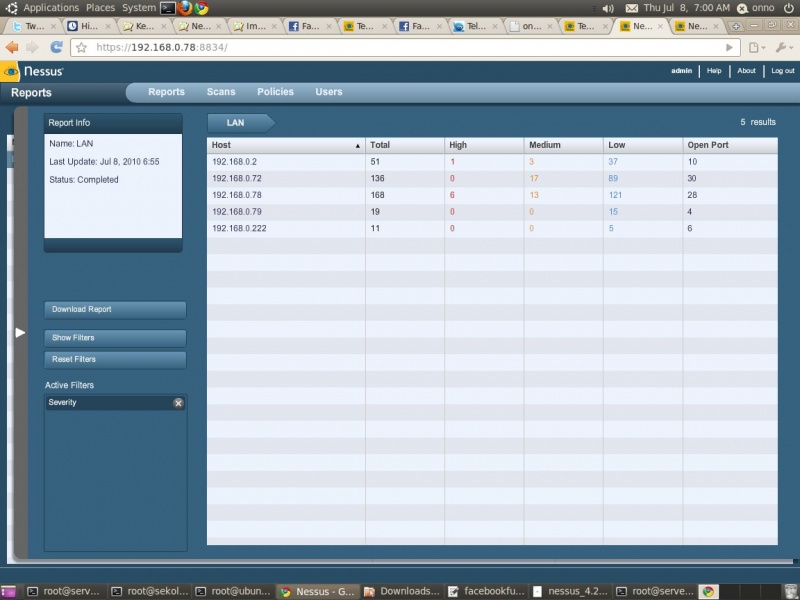Sort results by the Host column

(x=285, y=145)
